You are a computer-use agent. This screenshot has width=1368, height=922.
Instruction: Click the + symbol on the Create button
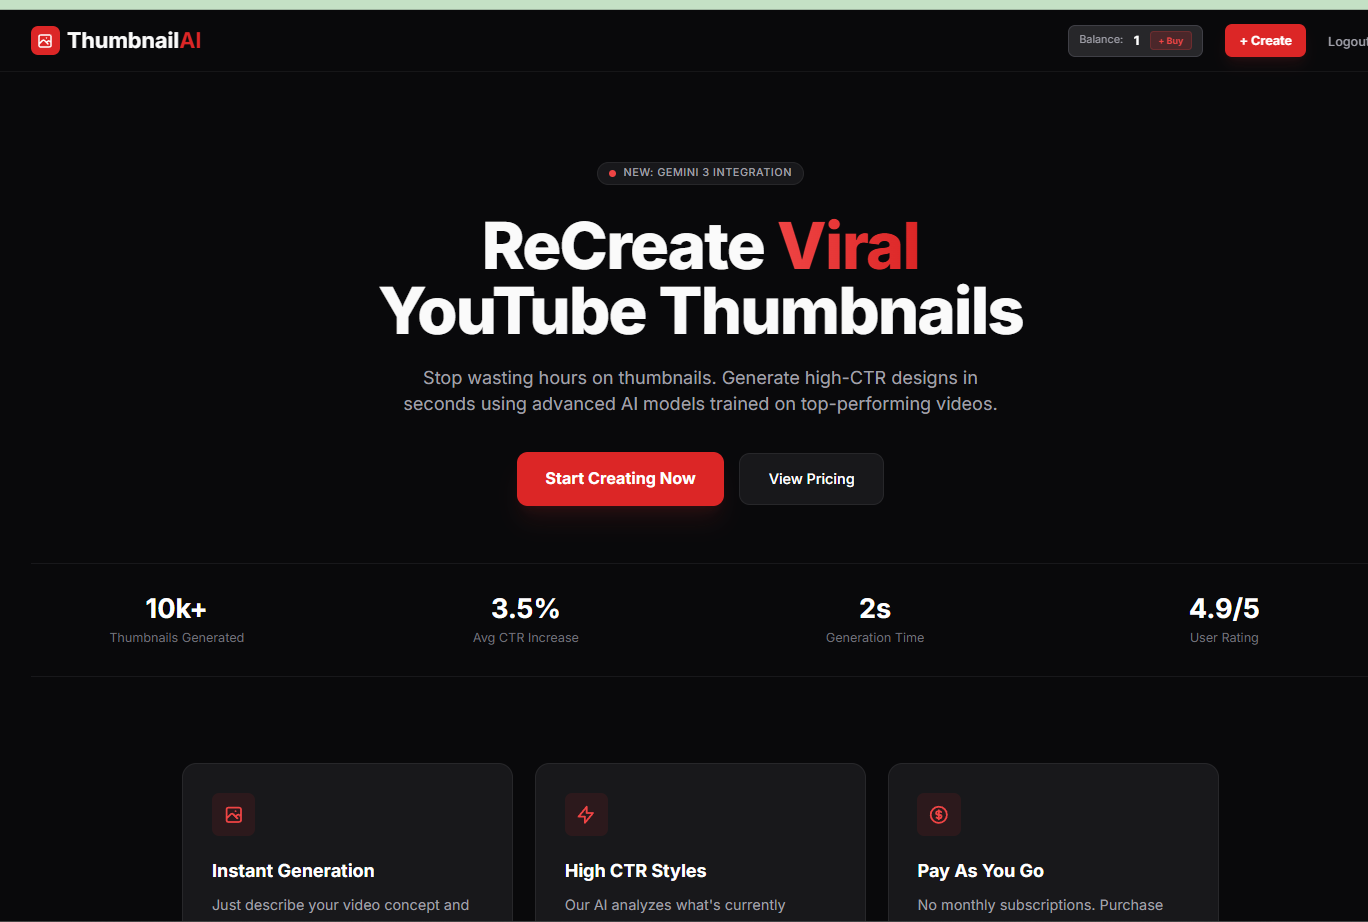(1243, 40)
